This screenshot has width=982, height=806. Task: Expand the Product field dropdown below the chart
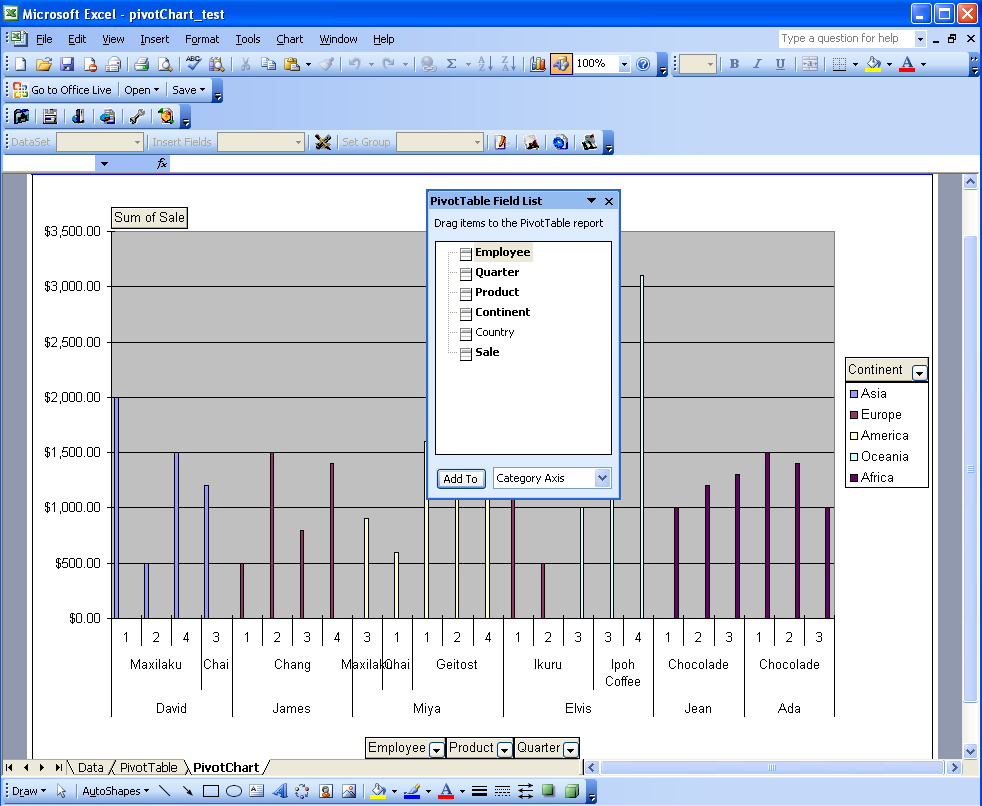(x=504, y=747)
